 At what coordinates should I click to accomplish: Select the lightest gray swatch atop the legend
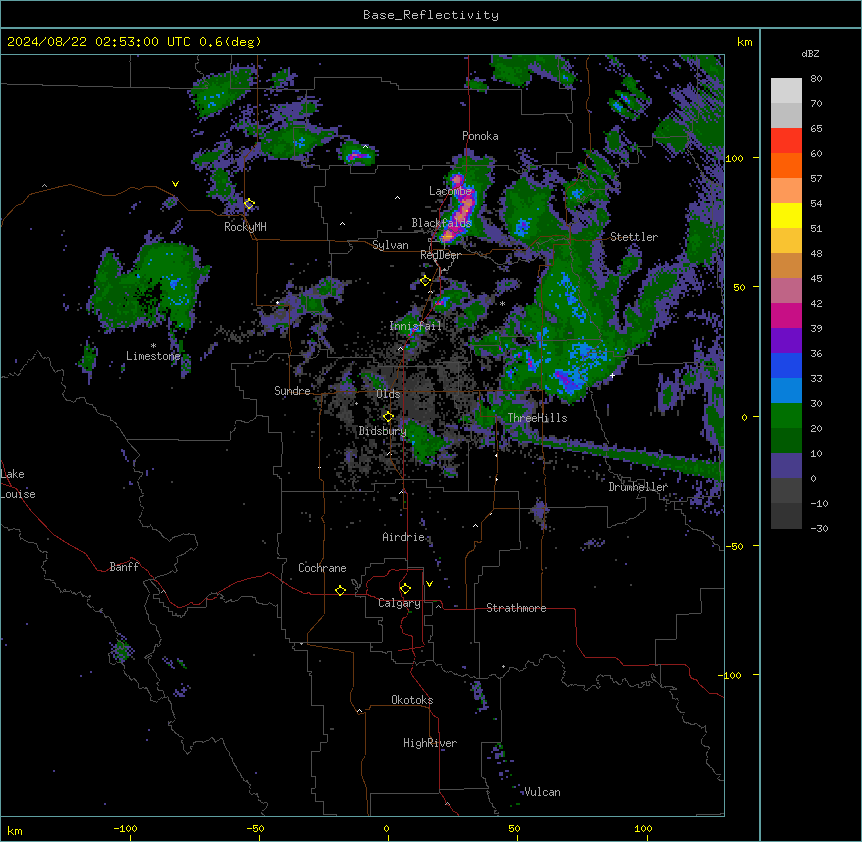point(786,91)
